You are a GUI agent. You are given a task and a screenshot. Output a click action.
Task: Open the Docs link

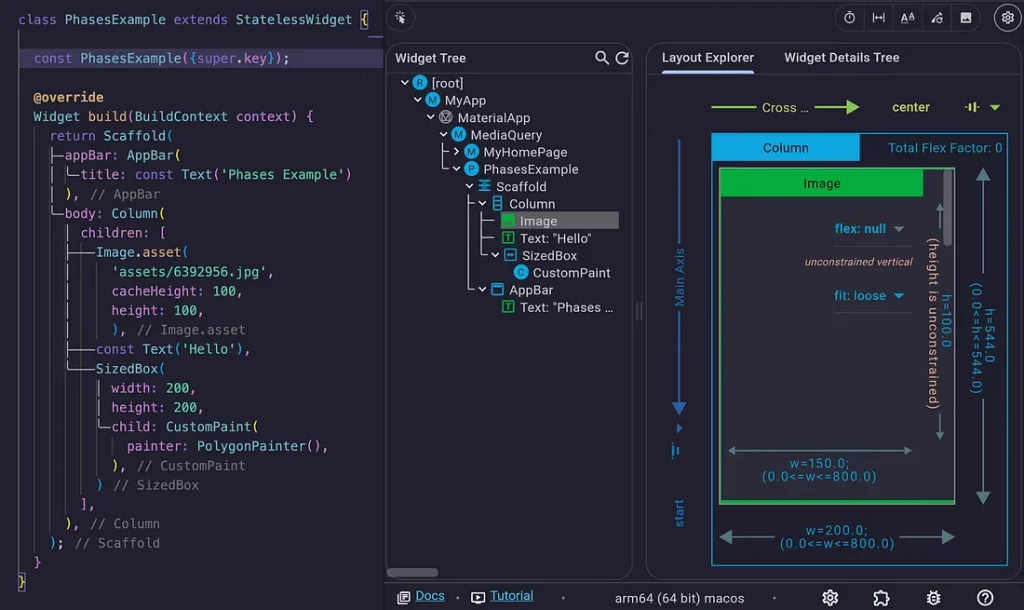click(430, 596)
